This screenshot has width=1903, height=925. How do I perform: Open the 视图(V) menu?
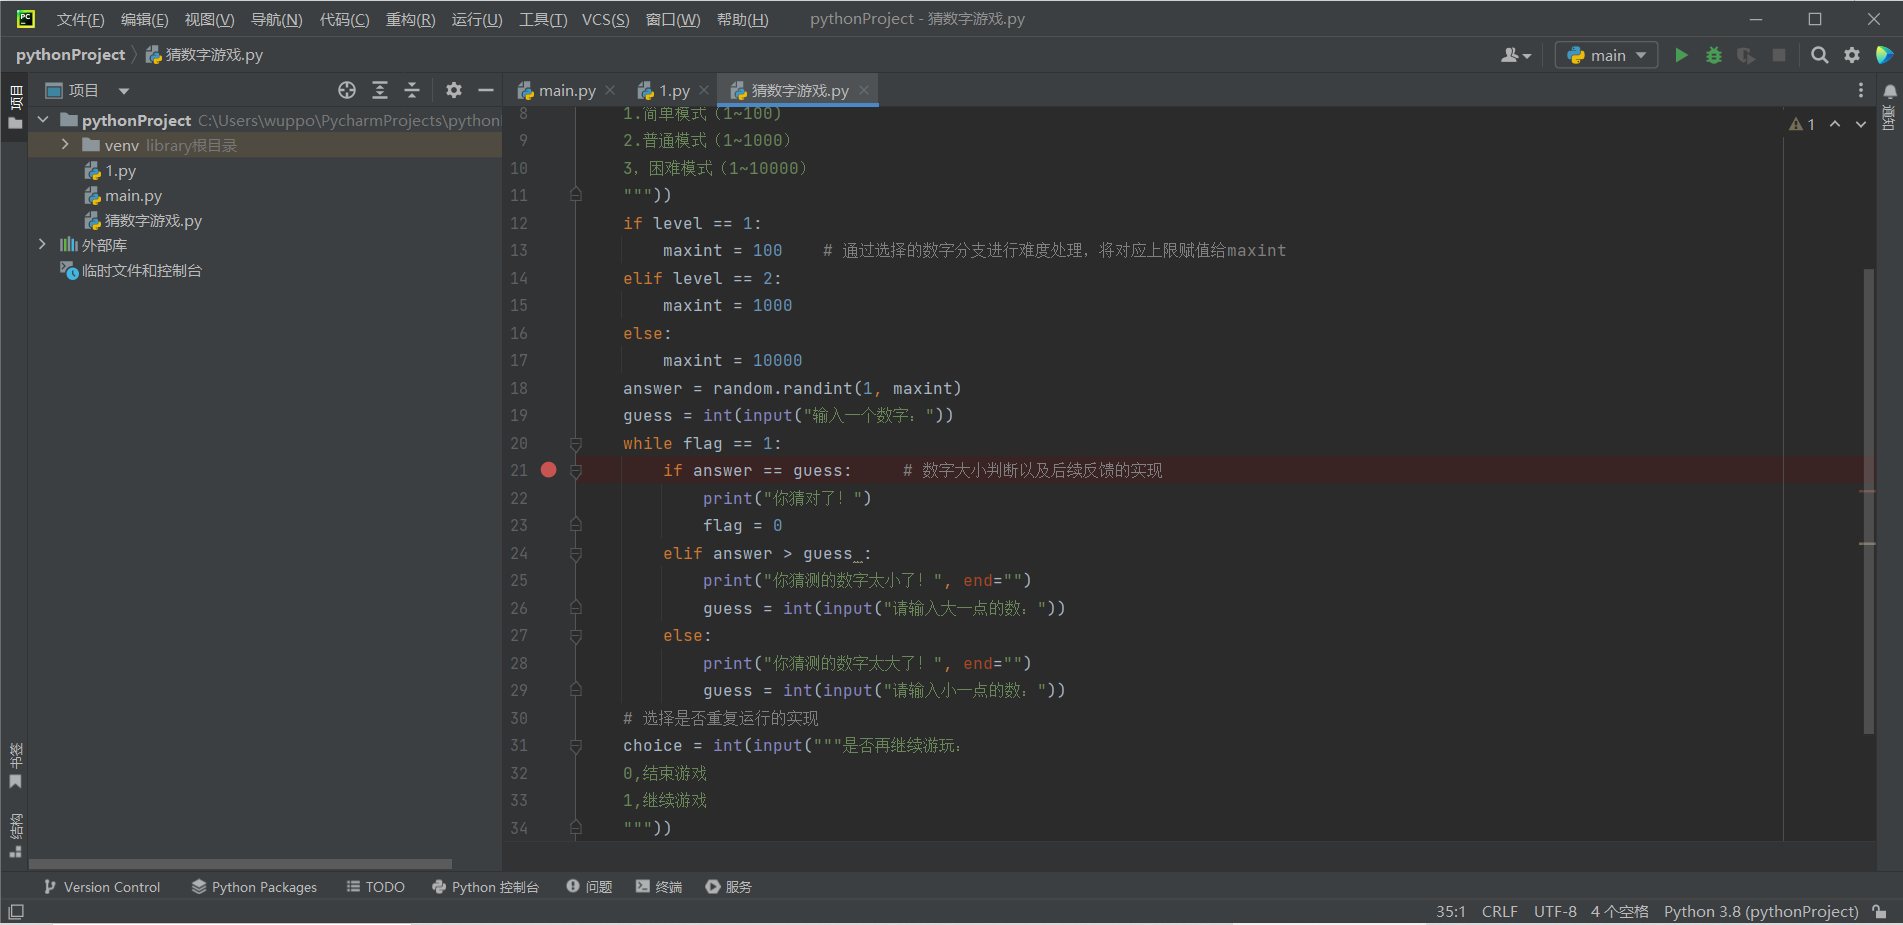tap(209, 19)
